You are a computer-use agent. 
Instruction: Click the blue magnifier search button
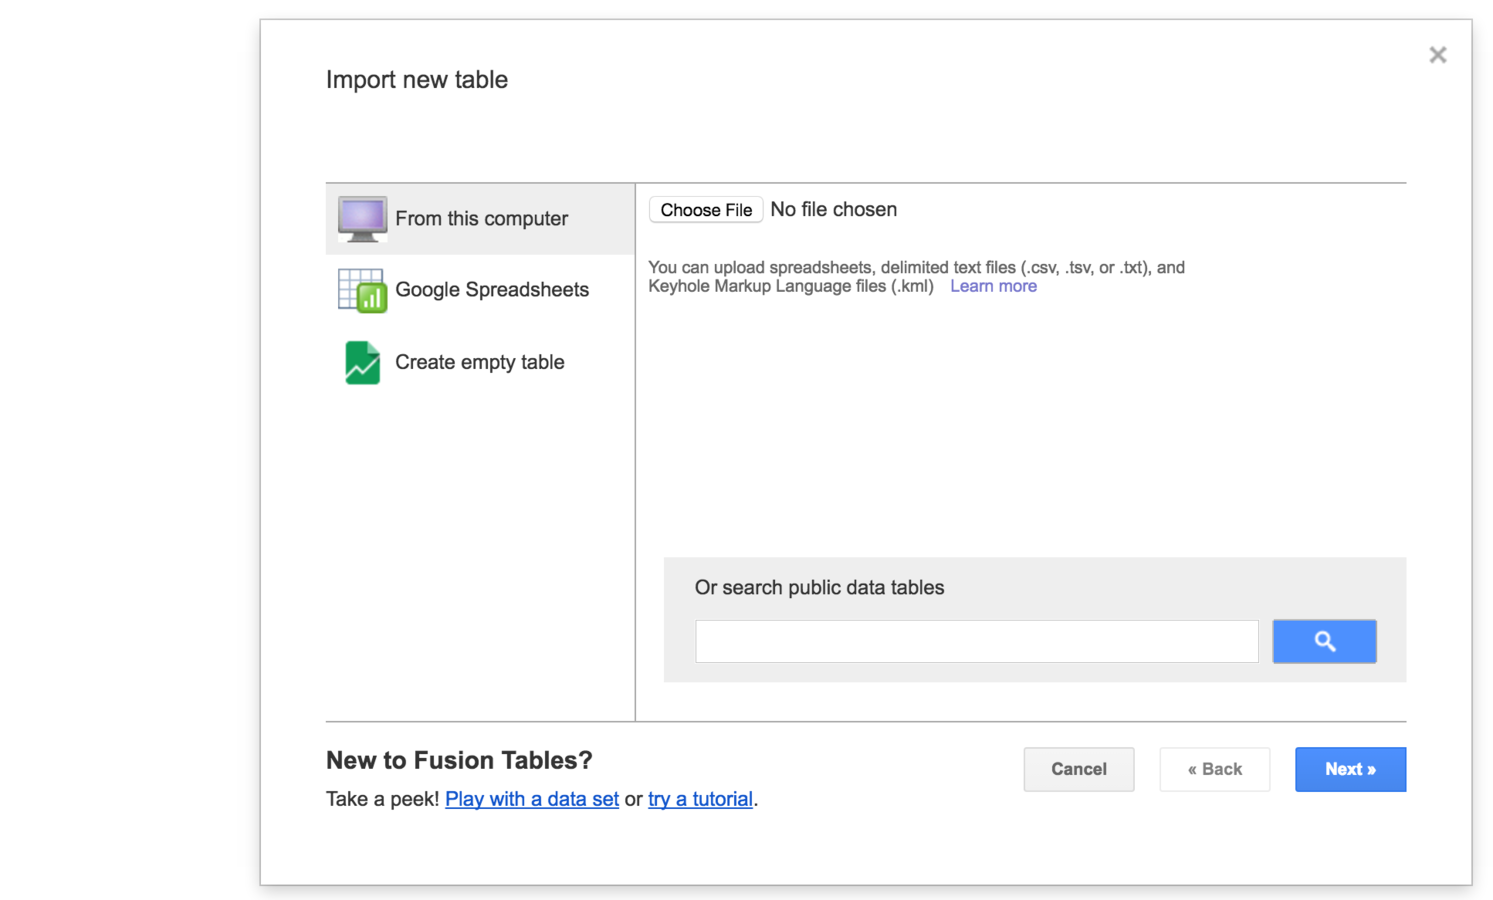1324,641
